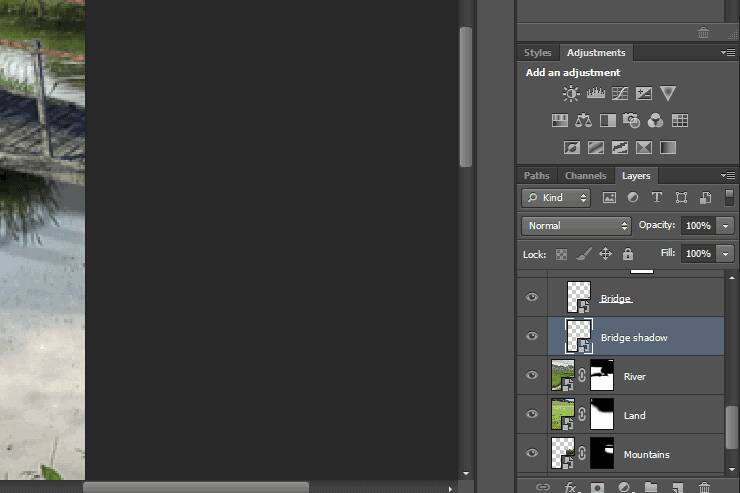Add a Levels adjustment
The height and width of the screenshot is (493, 740).
coord(596,94)
